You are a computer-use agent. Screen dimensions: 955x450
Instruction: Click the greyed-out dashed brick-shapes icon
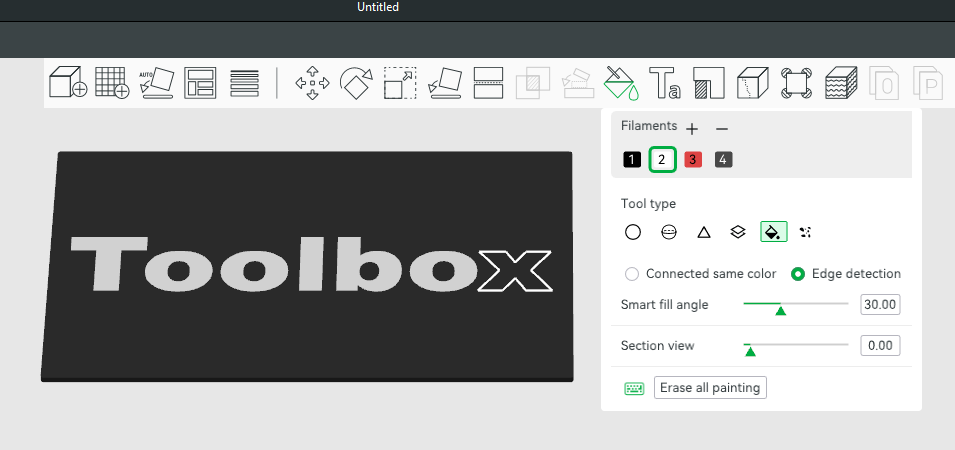coord(576,83)
